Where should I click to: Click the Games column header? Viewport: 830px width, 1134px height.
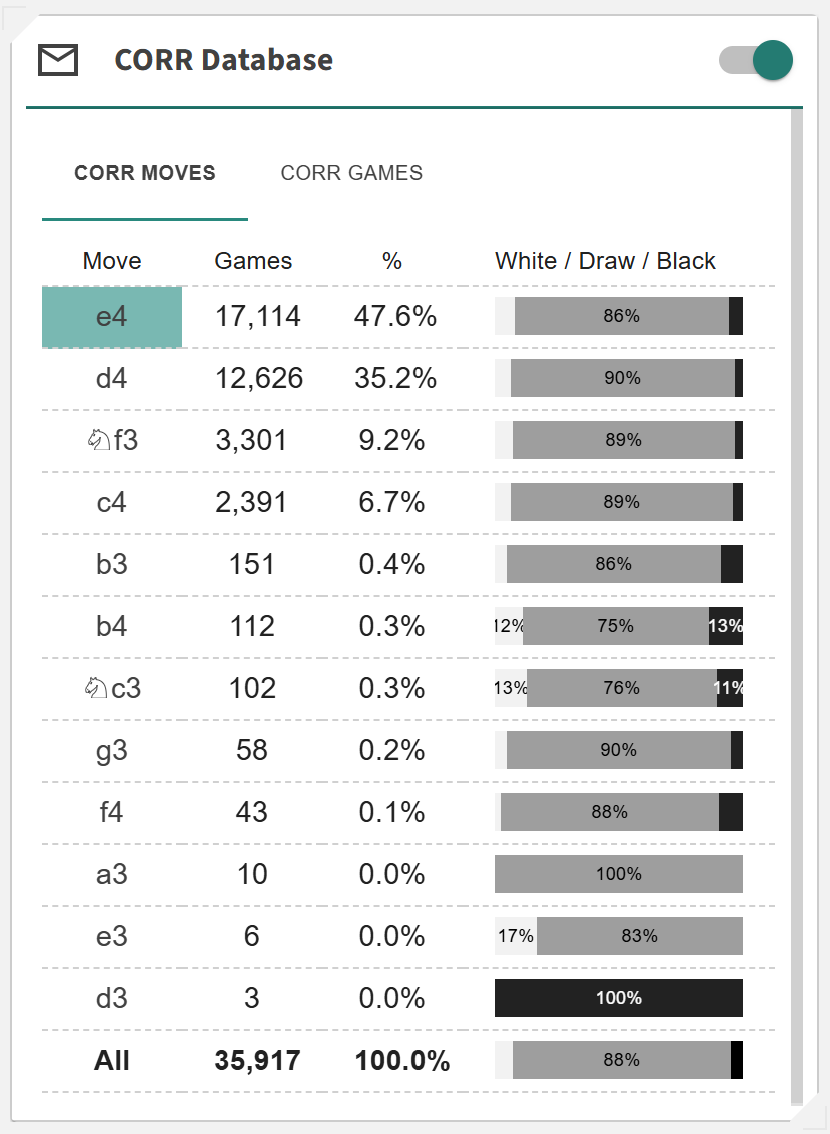(253, 262)
